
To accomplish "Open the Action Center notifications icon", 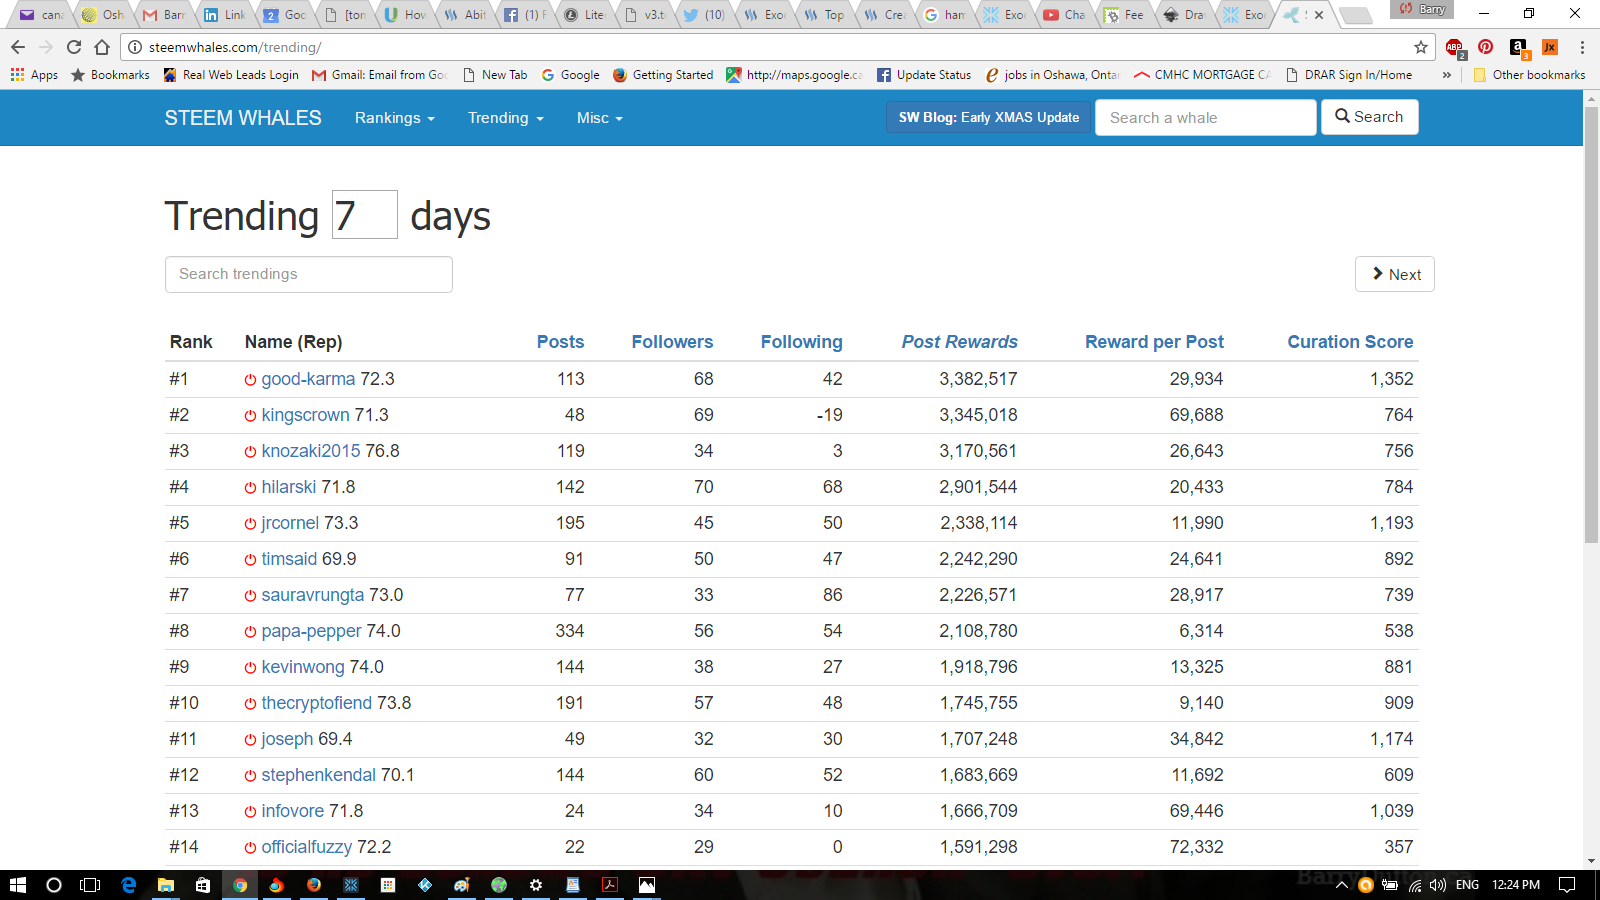I will [x=1567, y=885].
